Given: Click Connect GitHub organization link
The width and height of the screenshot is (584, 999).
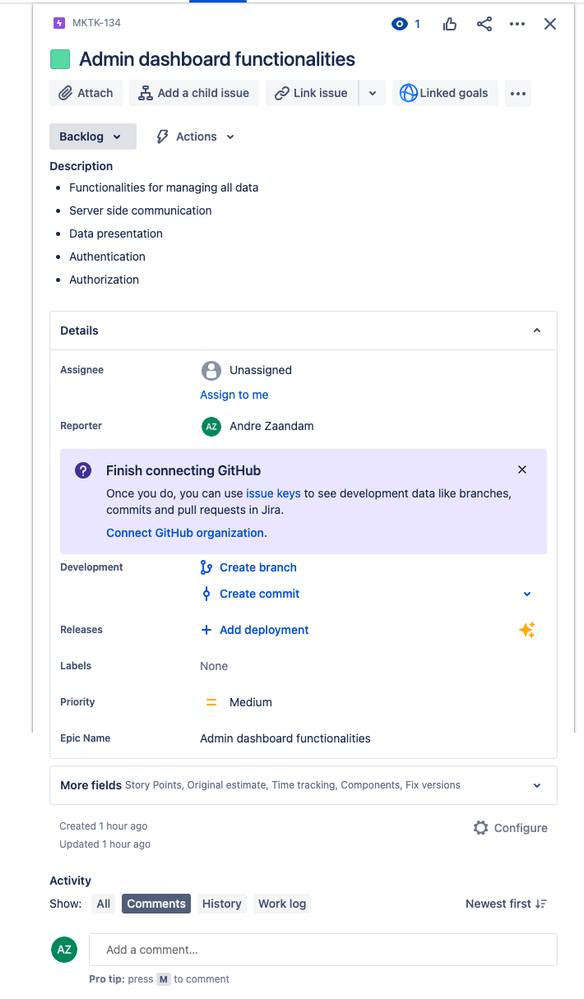Looking at the screenshot, I should 187,533.
